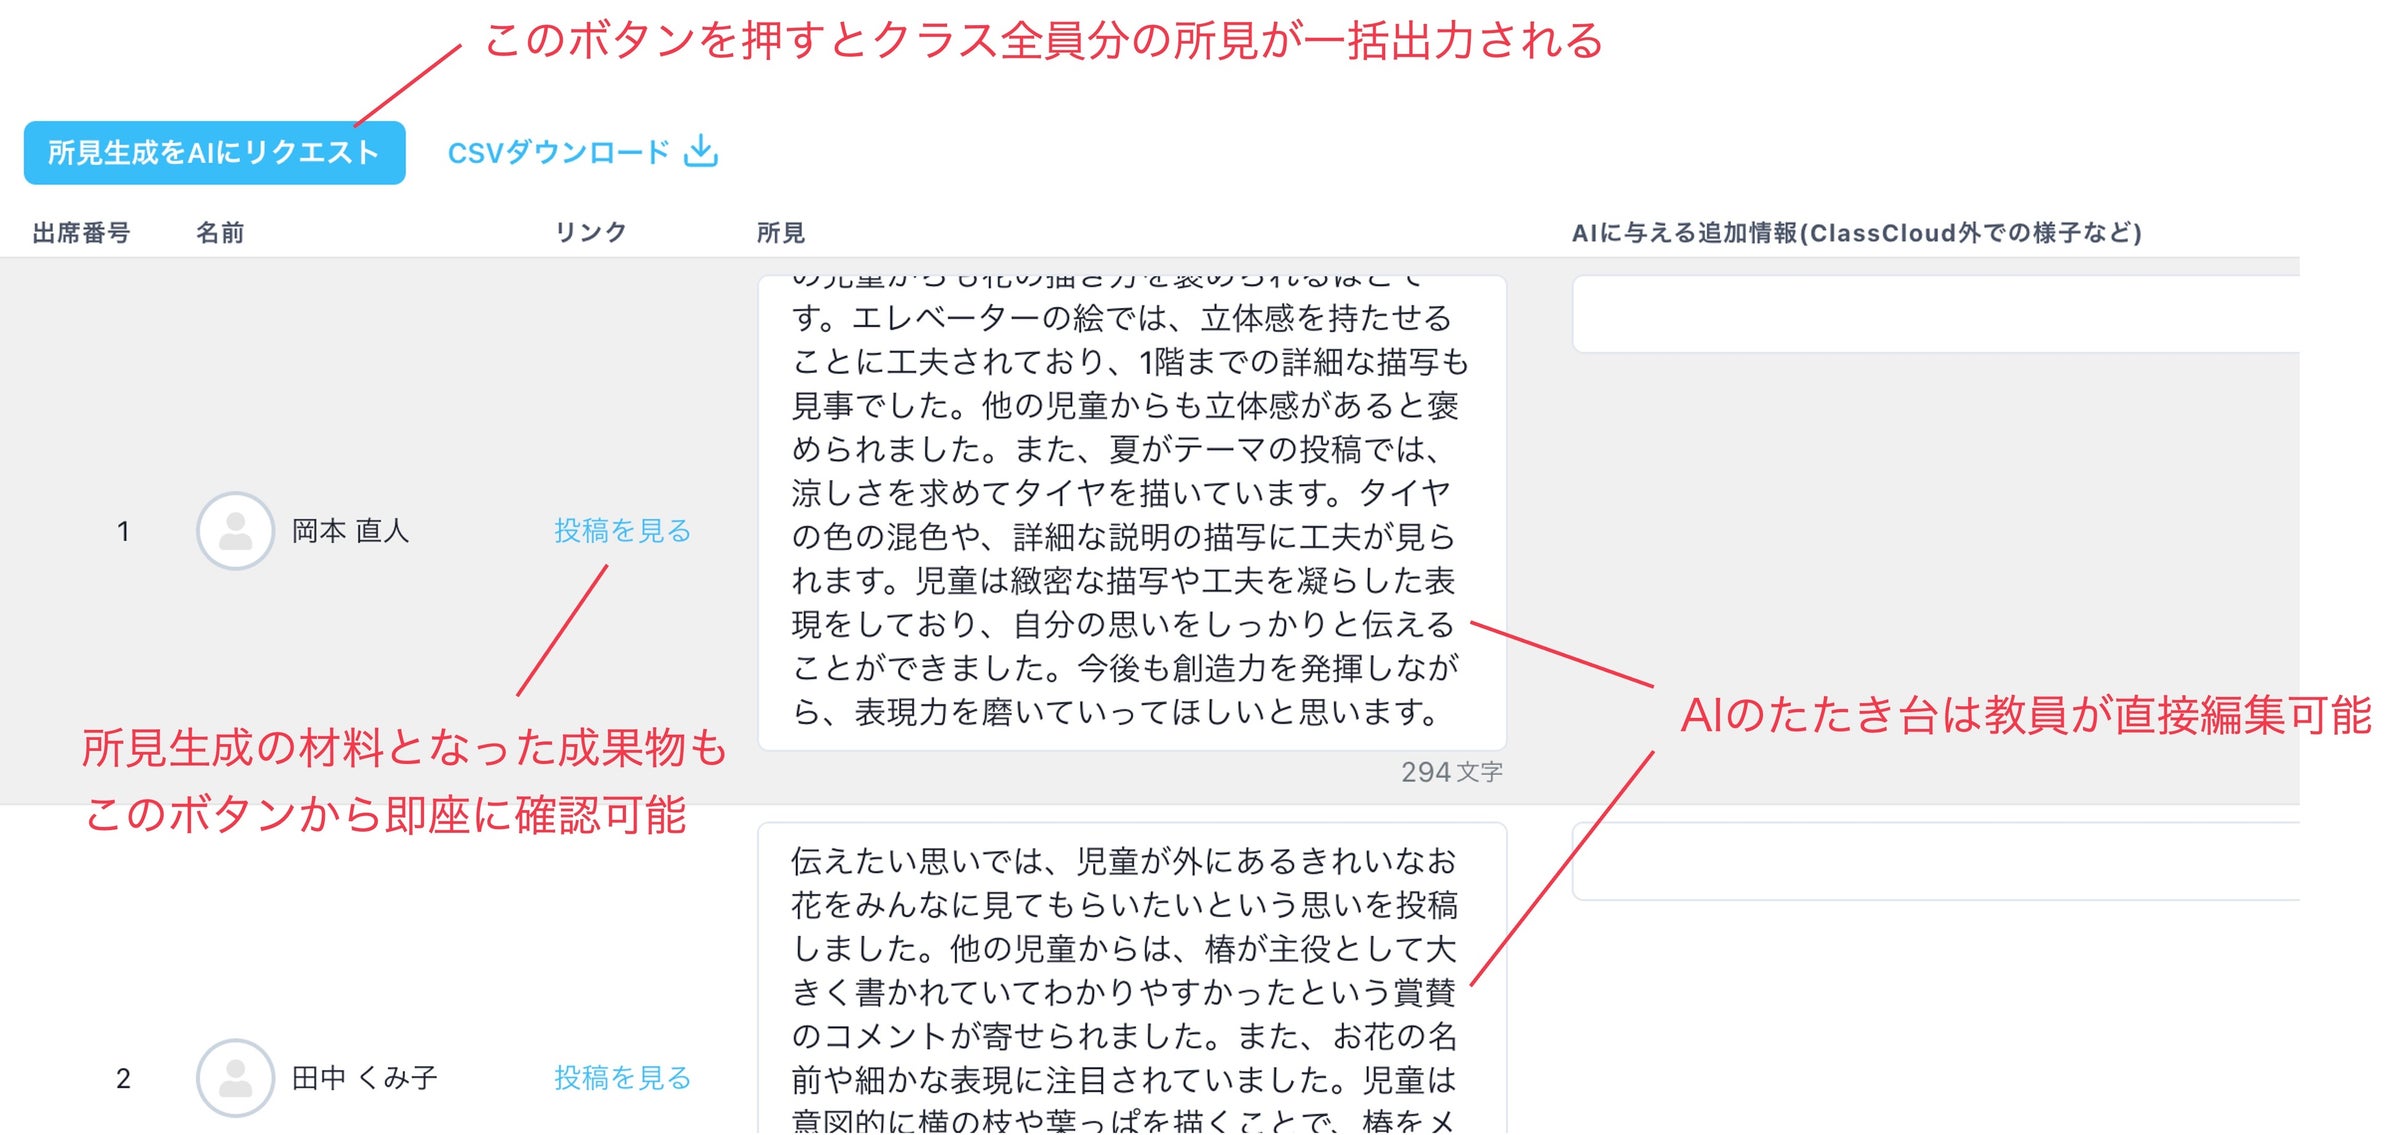Image resolution: width=2400 pixels, height=1135 pixels.
Task: Click the リンク column header
Action: [x=590, y=232]
